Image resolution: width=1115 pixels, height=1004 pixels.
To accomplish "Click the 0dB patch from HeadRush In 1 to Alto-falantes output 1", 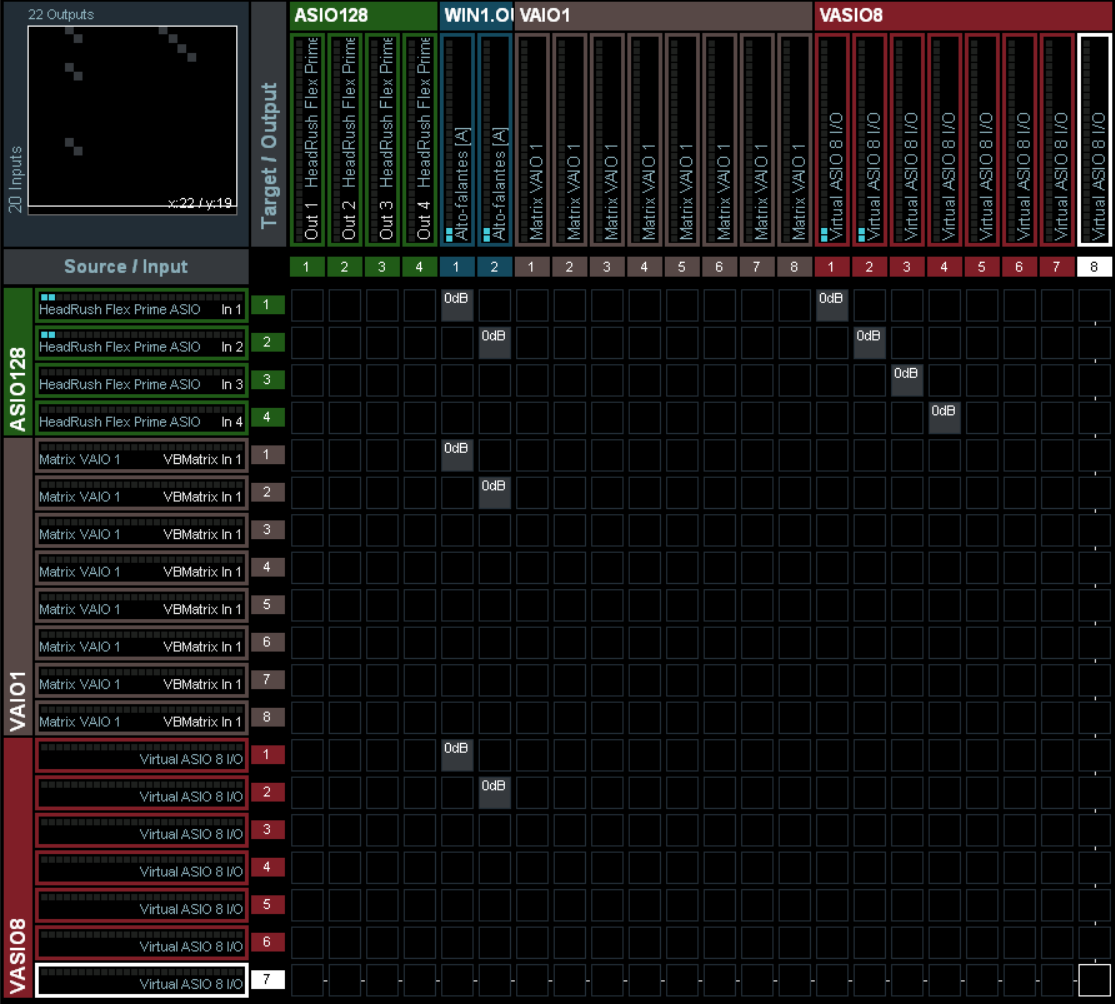I will (457, 305).
